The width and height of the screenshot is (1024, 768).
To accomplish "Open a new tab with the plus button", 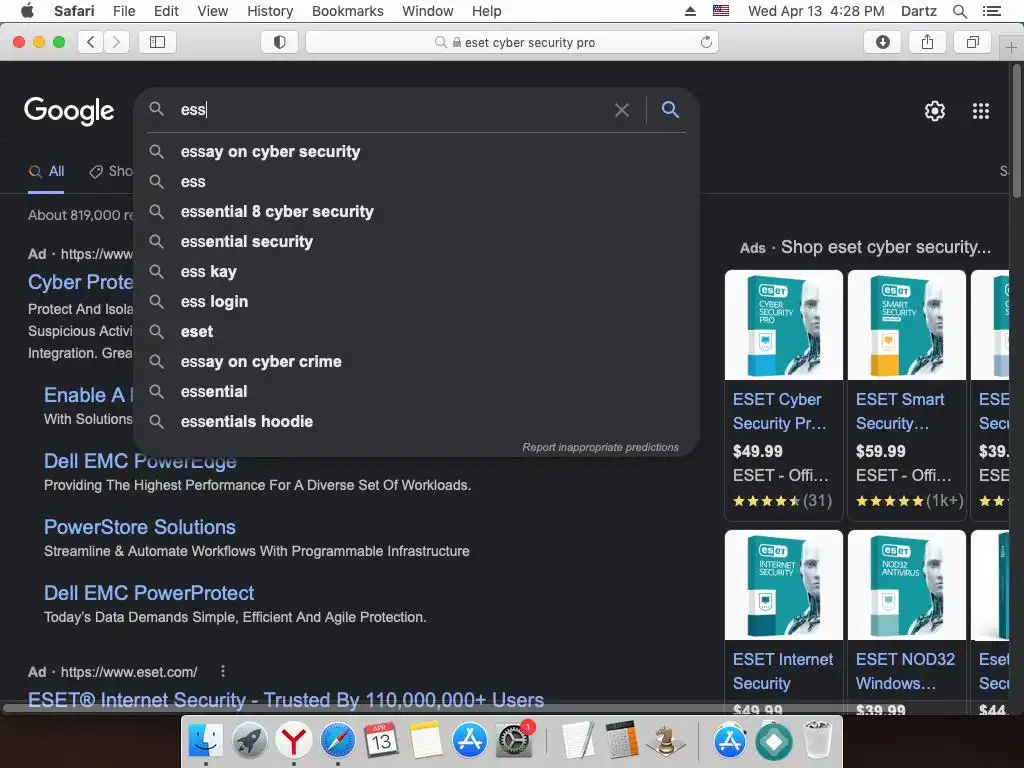I will (x=1011, y=47).
